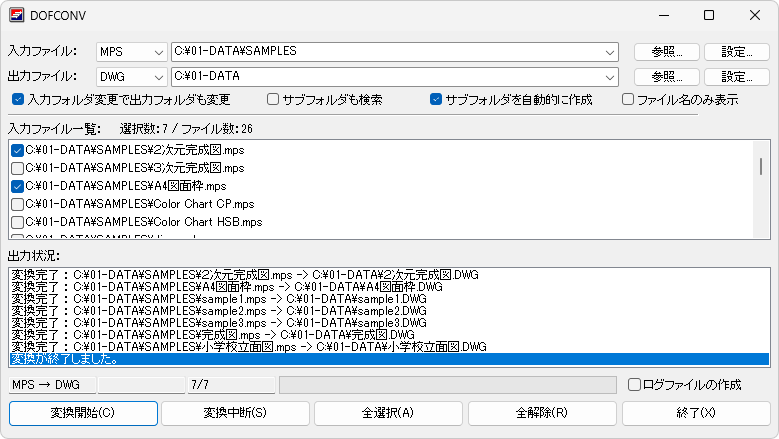
Task: Enable ログファイルの作成 checkbox
Action: [634, 384]
